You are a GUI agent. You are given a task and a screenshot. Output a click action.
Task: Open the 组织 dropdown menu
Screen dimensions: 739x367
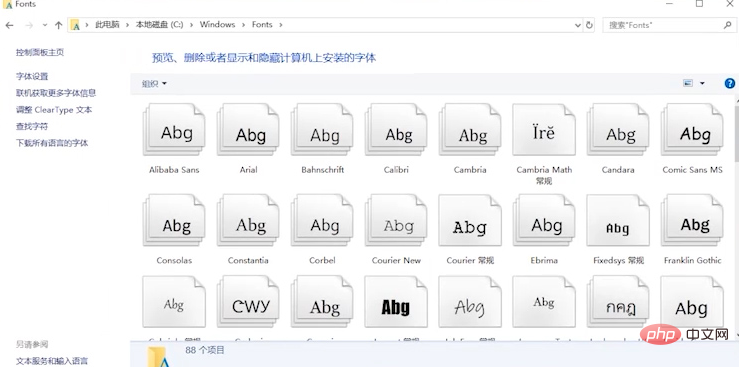pos(155,84)
